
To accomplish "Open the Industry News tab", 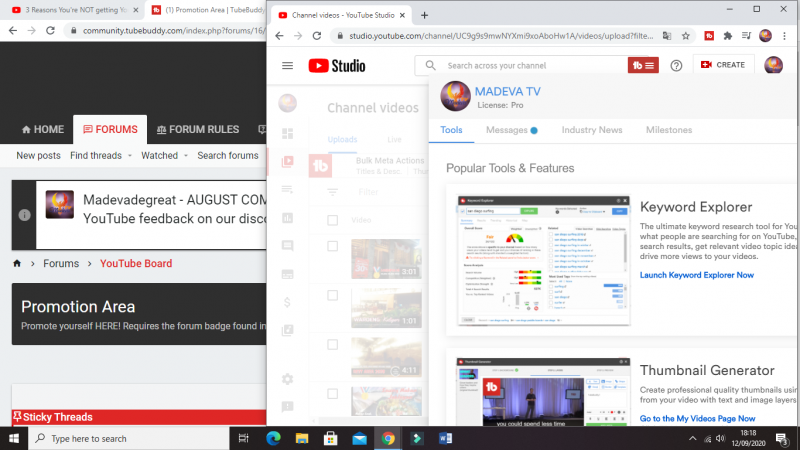I will [x=591, y=130].
